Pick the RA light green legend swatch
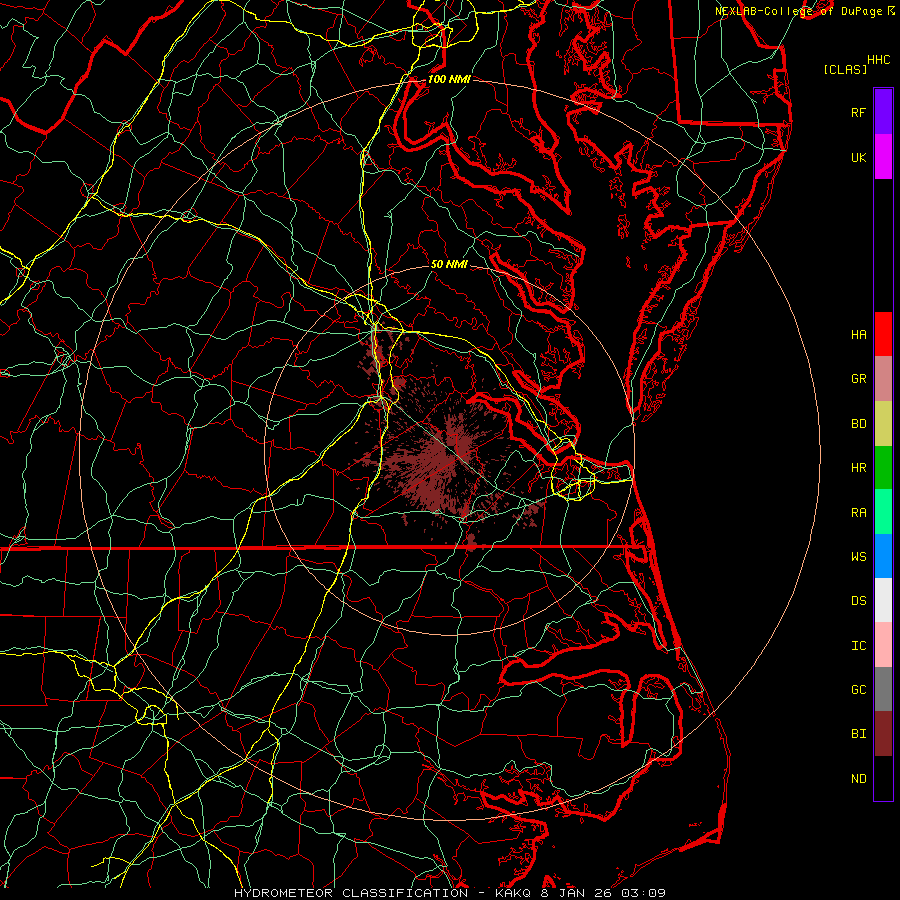 883,512
